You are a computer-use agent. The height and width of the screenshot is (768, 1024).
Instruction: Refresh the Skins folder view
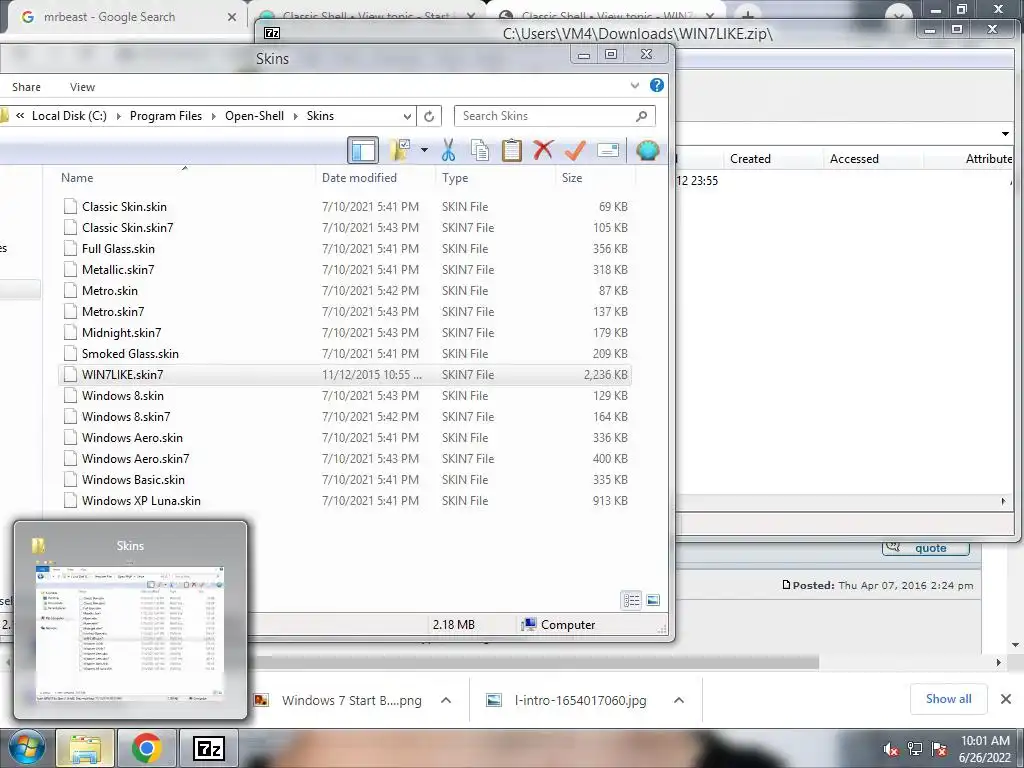429,116
